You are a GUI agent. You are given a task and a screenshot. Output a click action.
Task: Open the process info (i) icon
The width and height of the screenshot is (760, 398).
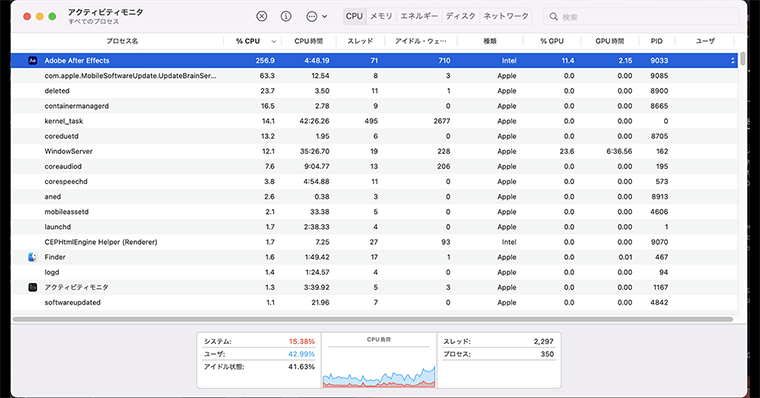point(286,16)
